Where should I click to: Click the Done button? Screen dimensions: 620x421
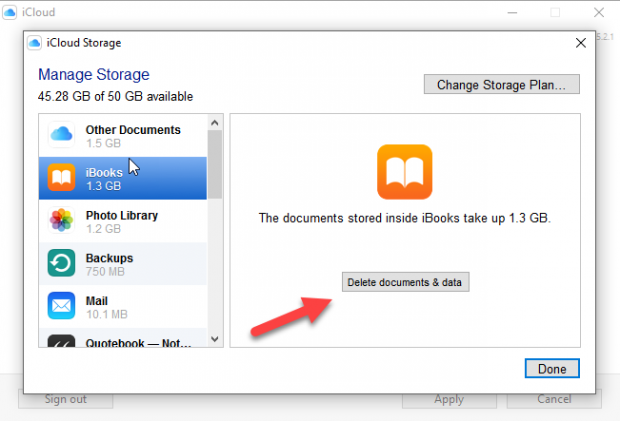pos(551,369)
